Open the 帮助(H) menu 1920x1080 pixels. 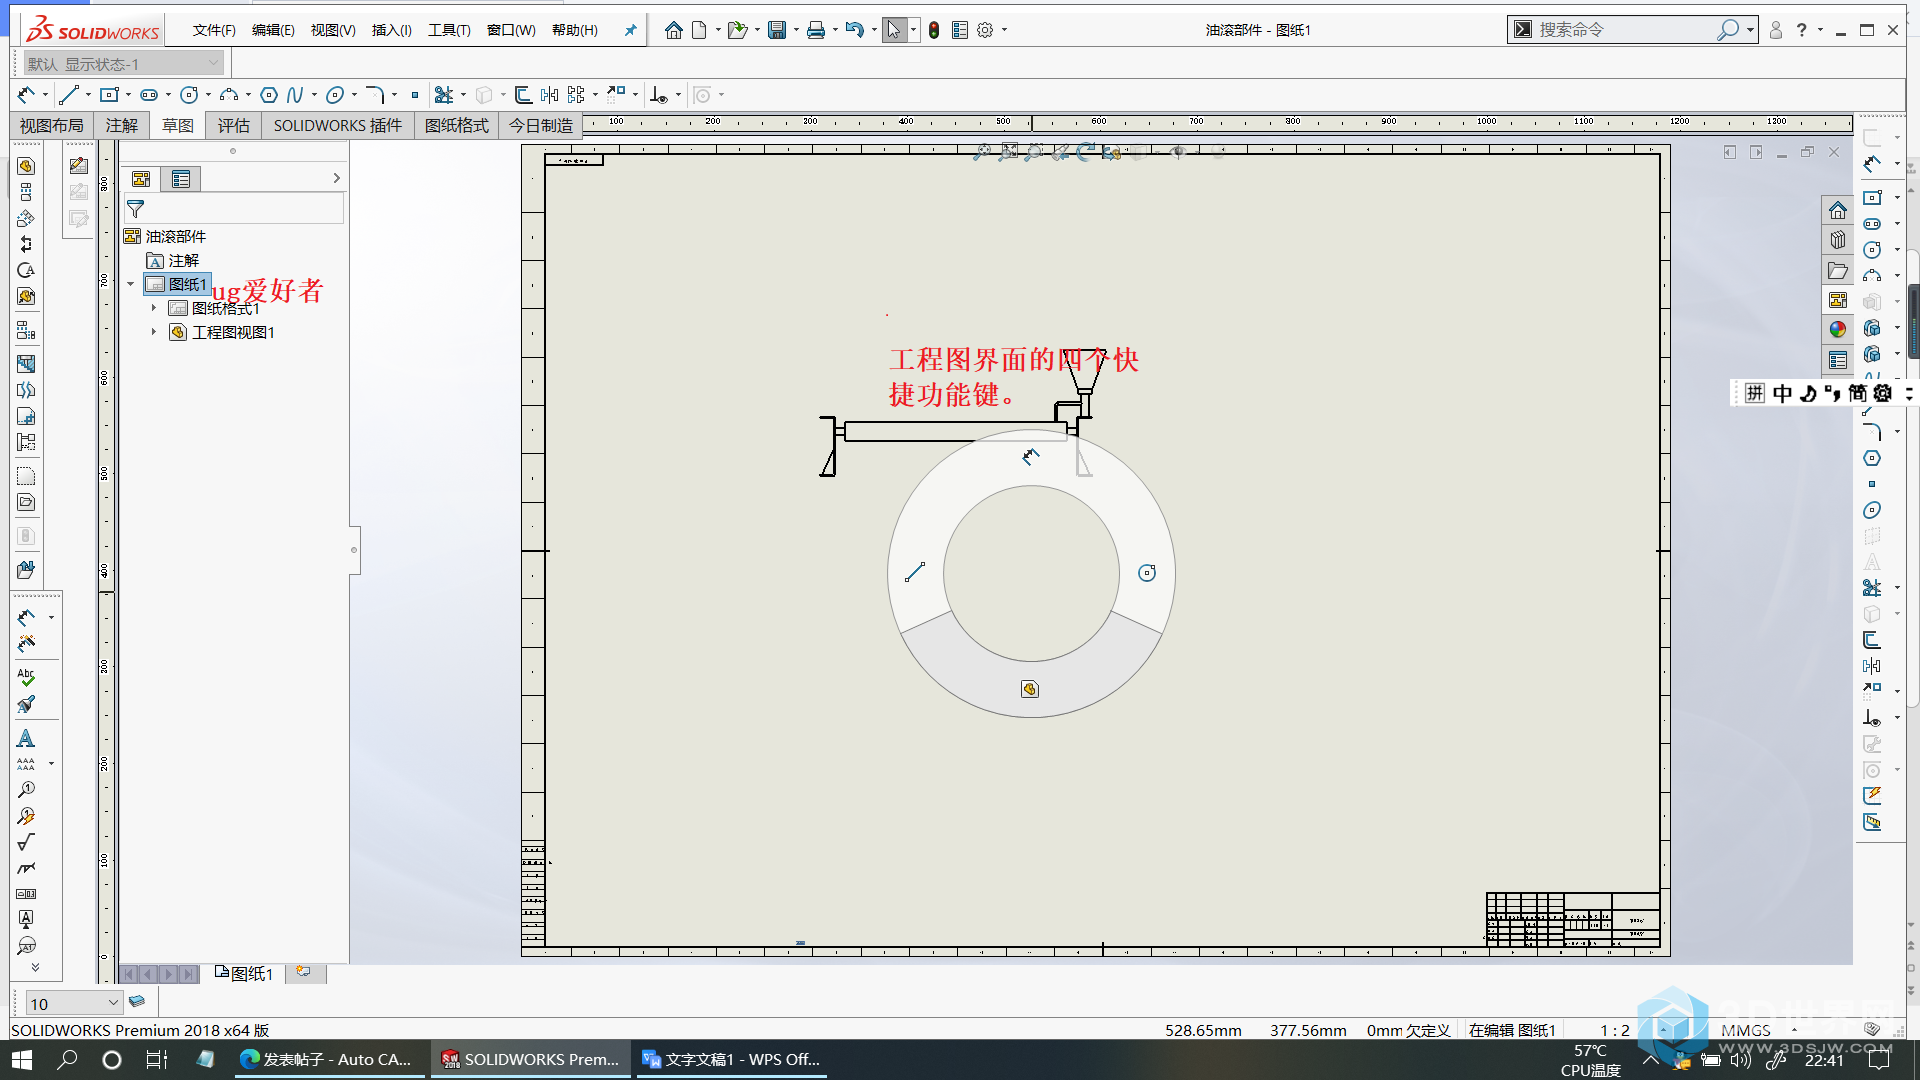click(x=575, y=30)
